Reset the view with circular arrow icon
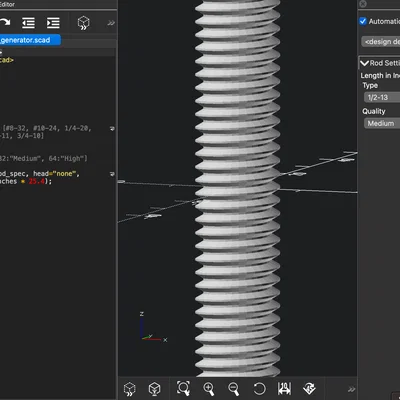400x400 pixels. (259, 389)
